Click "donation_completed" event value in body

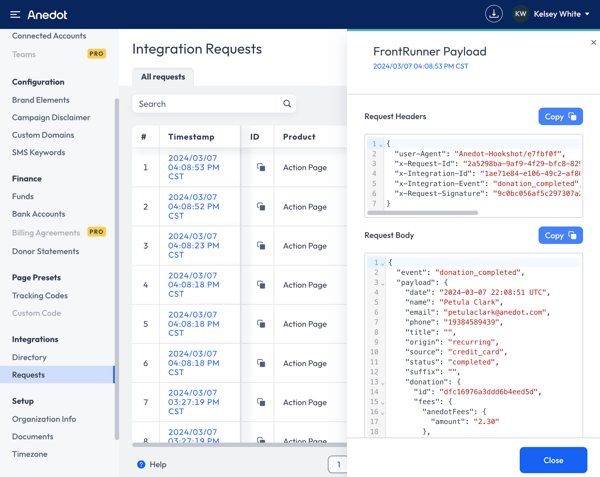(478, 272)
